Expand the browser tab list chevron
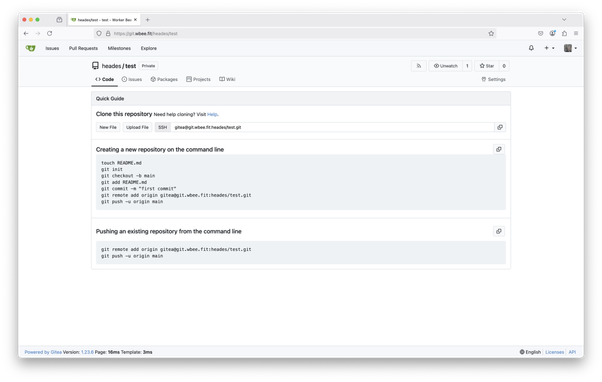 point(564,20)
